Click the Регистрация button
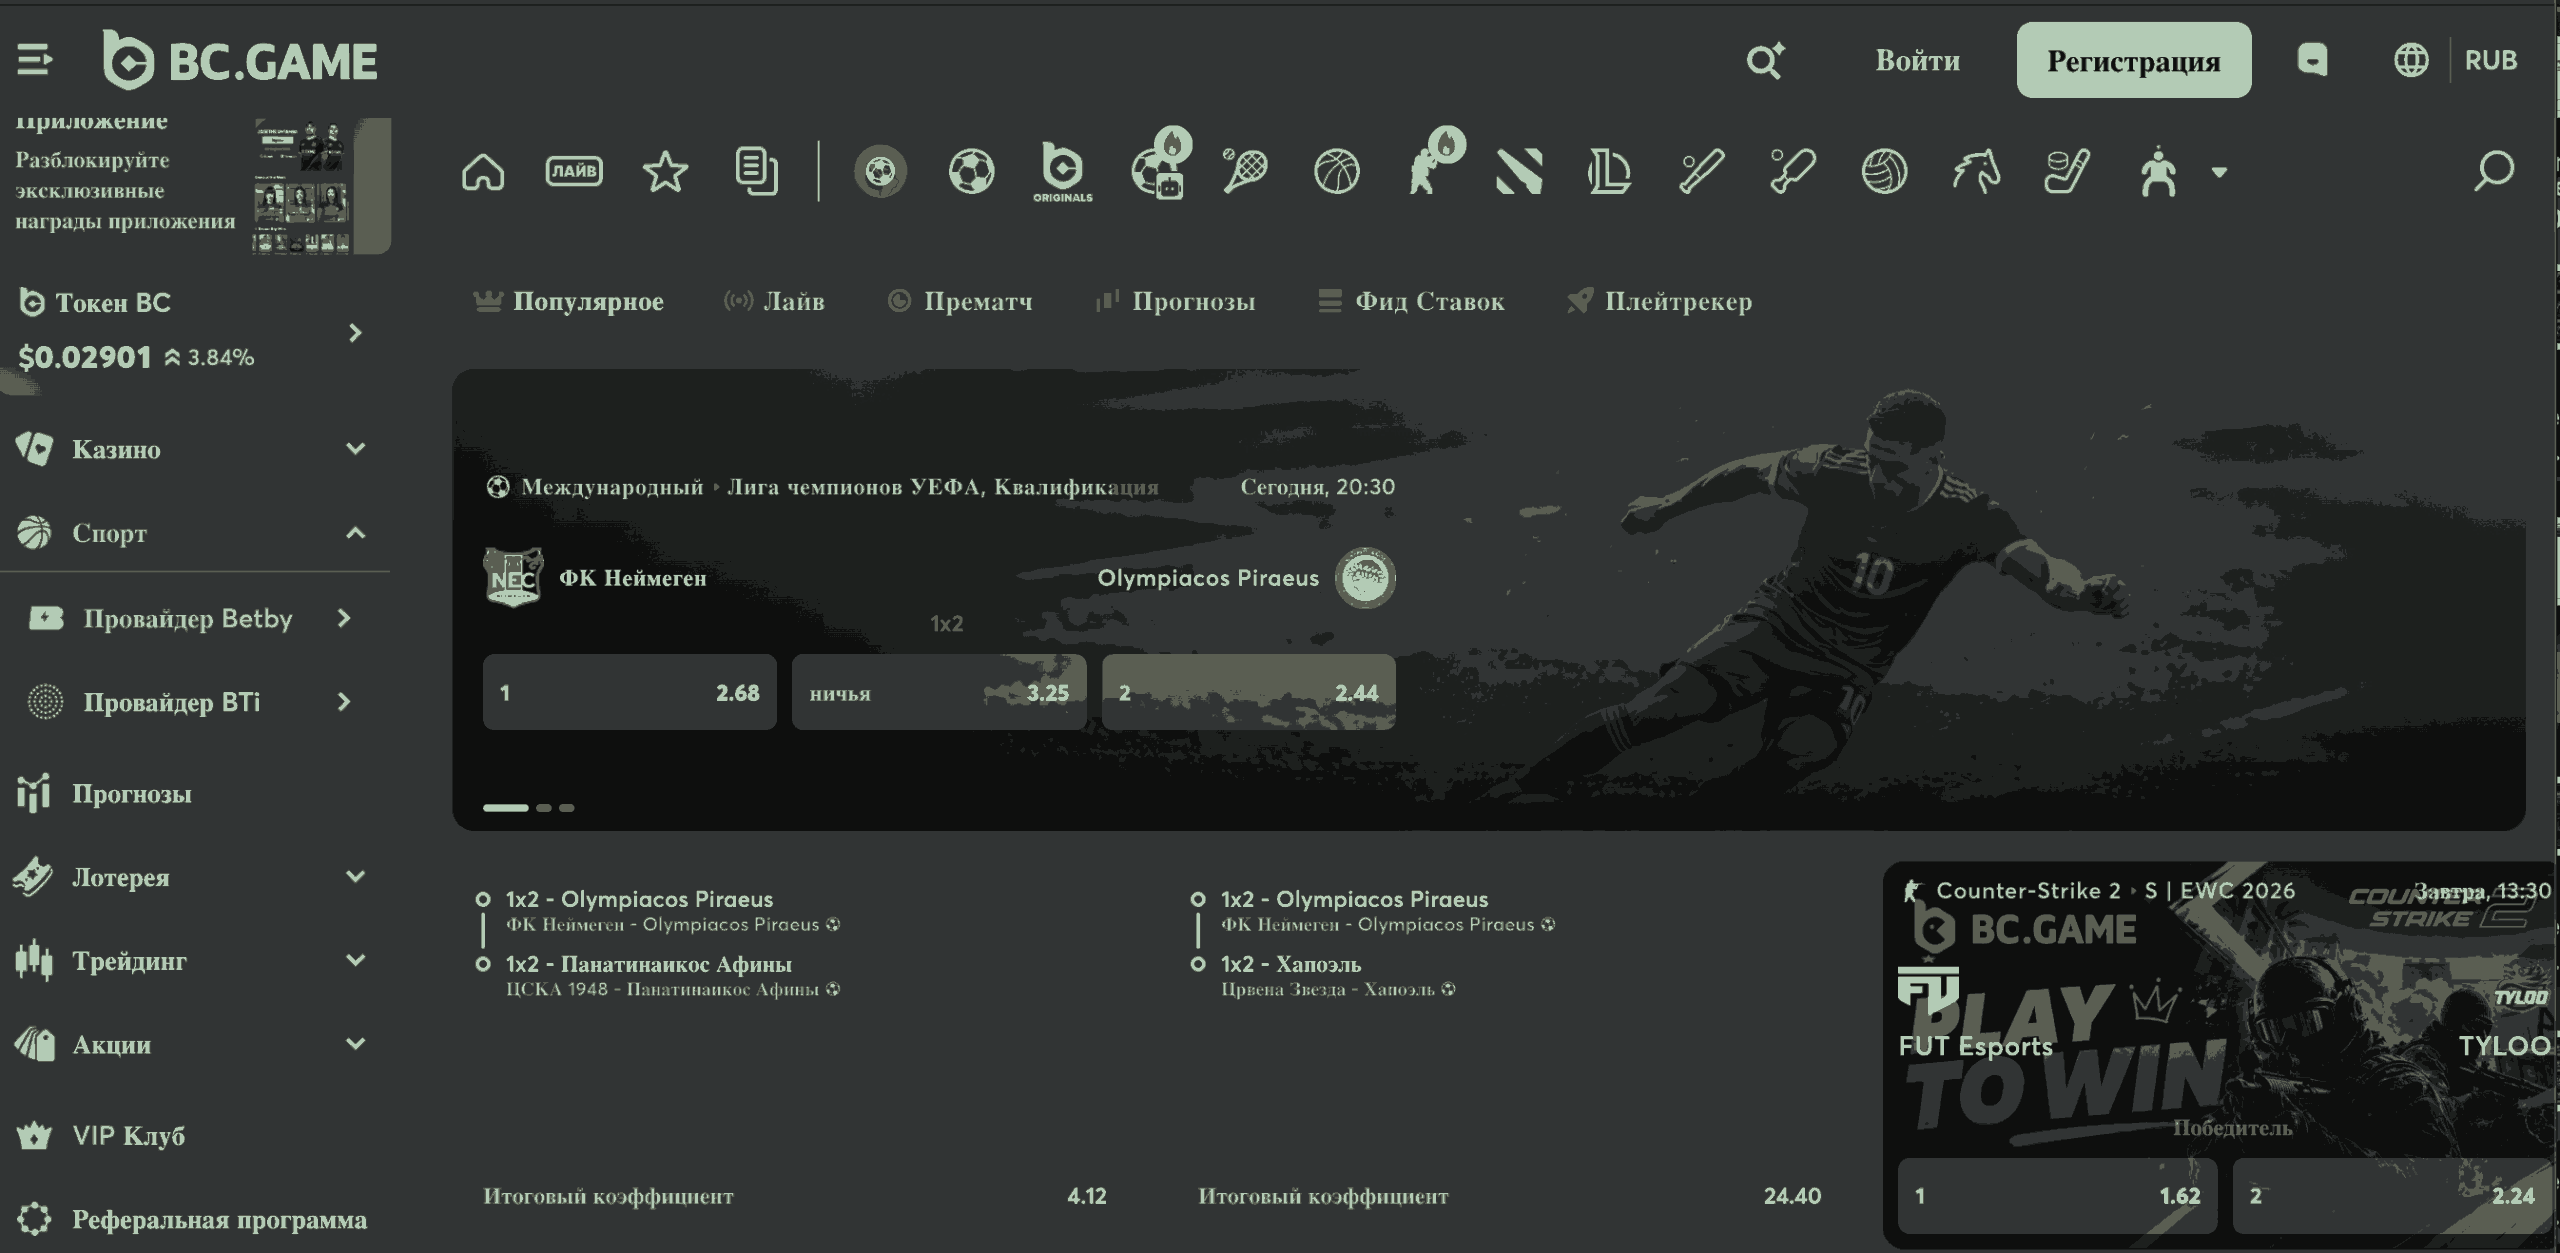Screen dimensions: 2560x1253 point(2133,60)
